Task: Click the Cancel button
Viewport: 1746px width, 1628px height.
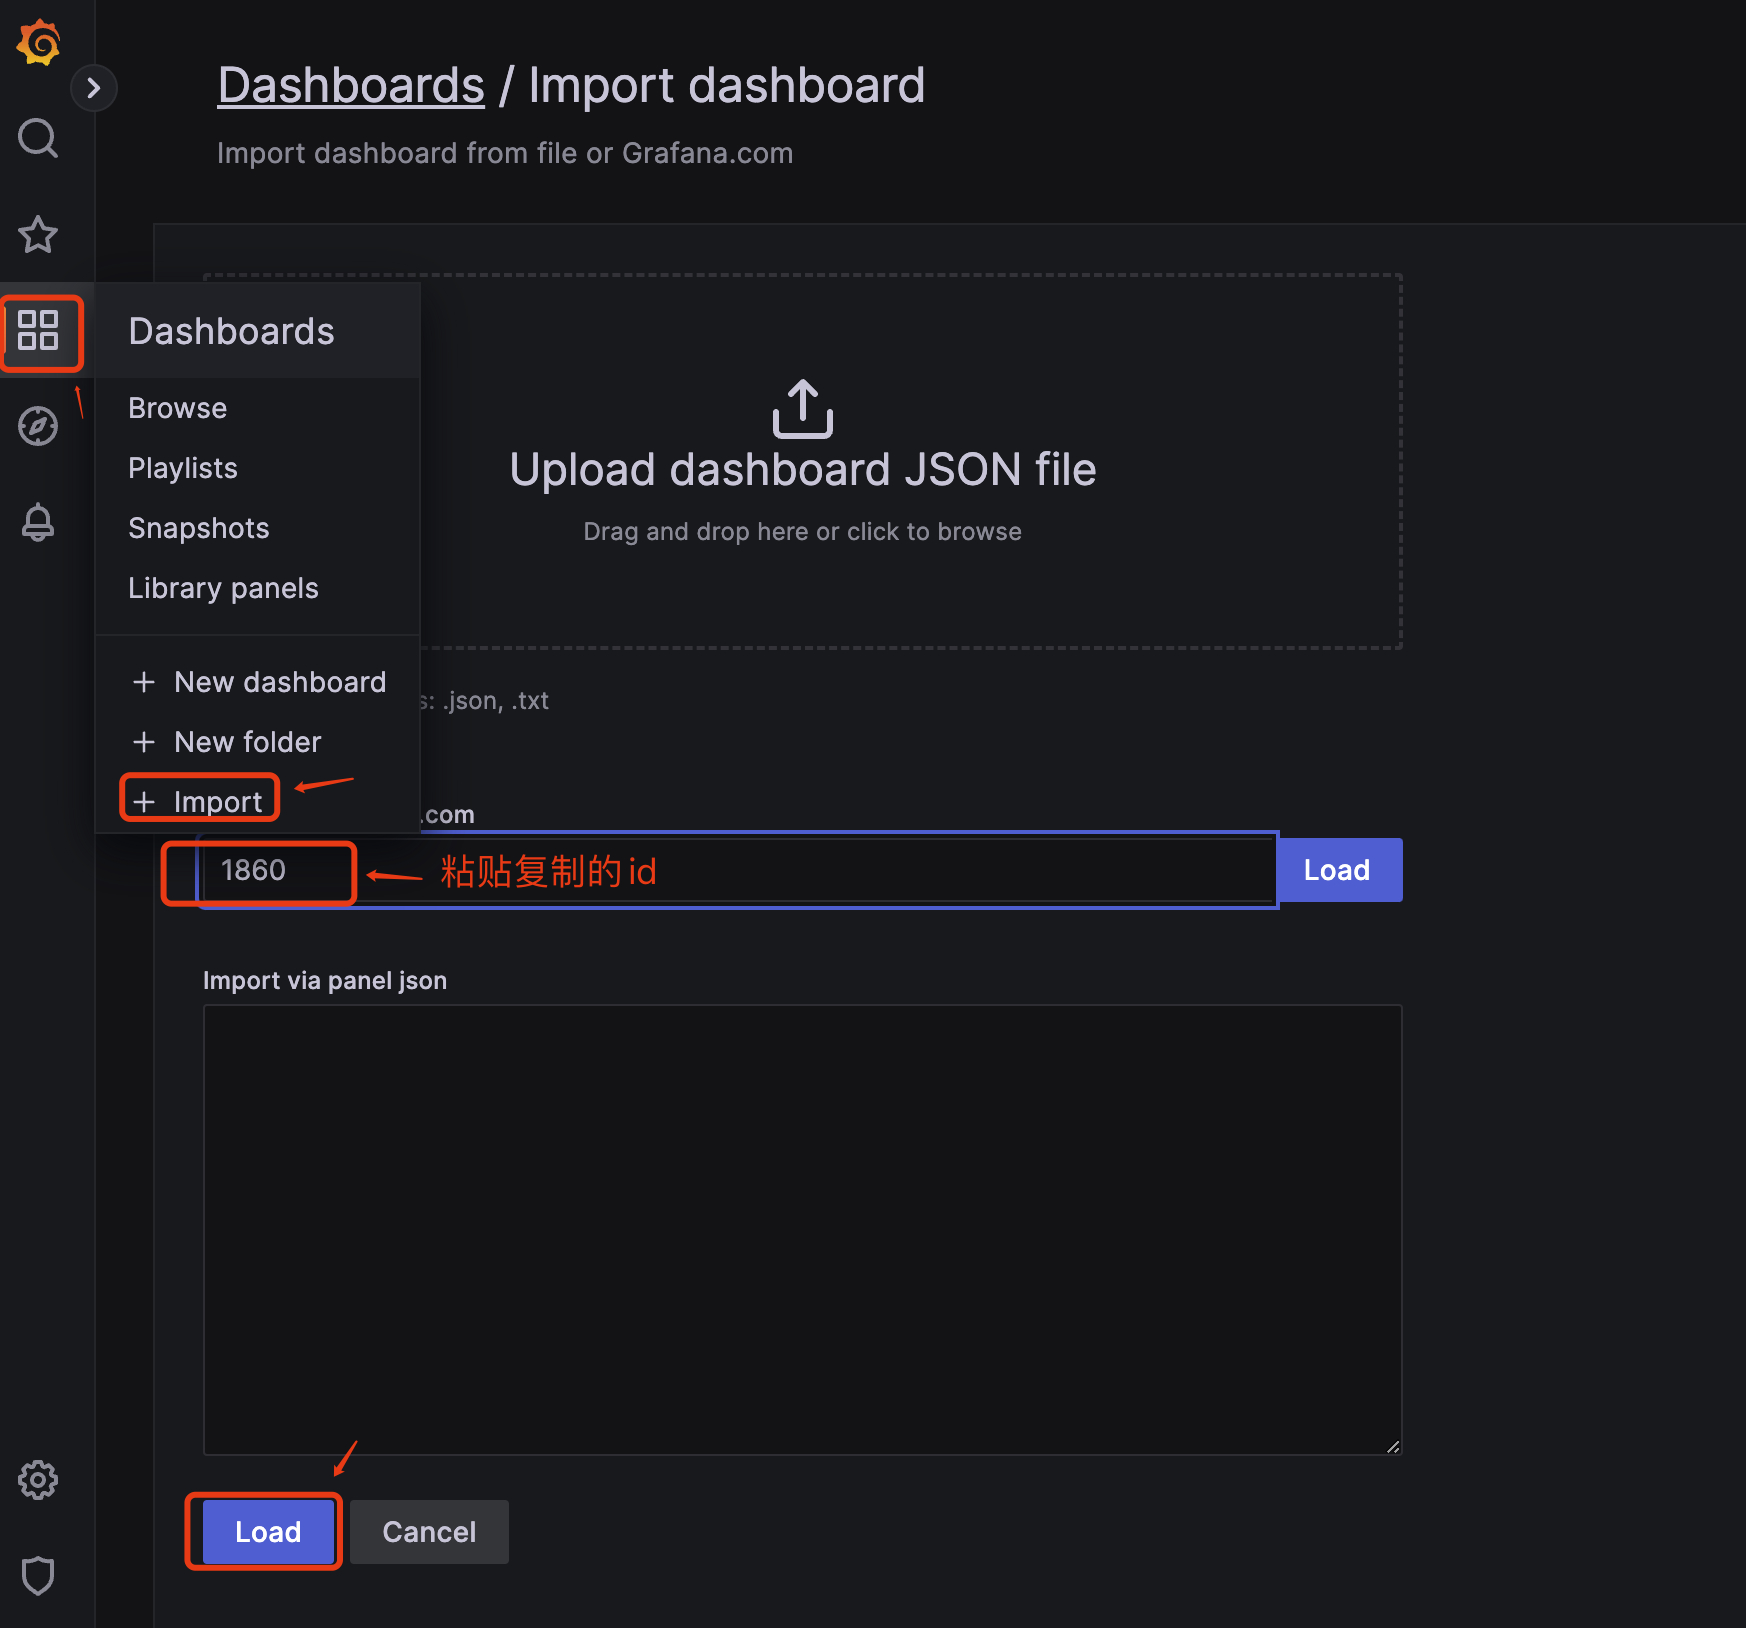Action: point(430,1532)
